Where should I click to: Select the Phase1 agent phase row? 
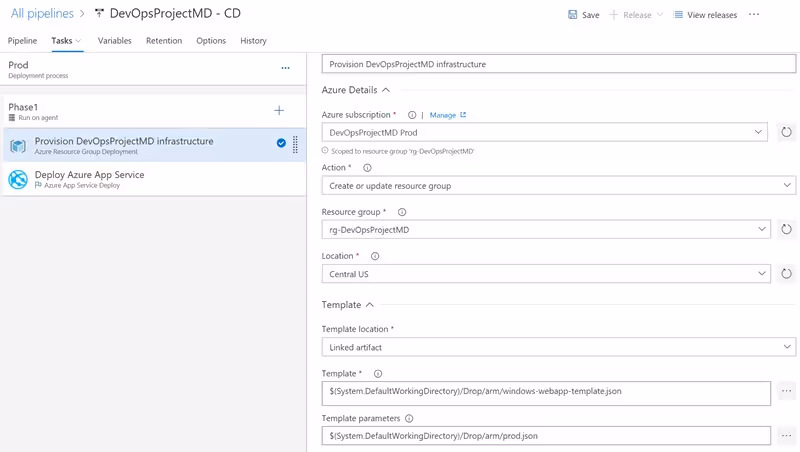(153, 111)
